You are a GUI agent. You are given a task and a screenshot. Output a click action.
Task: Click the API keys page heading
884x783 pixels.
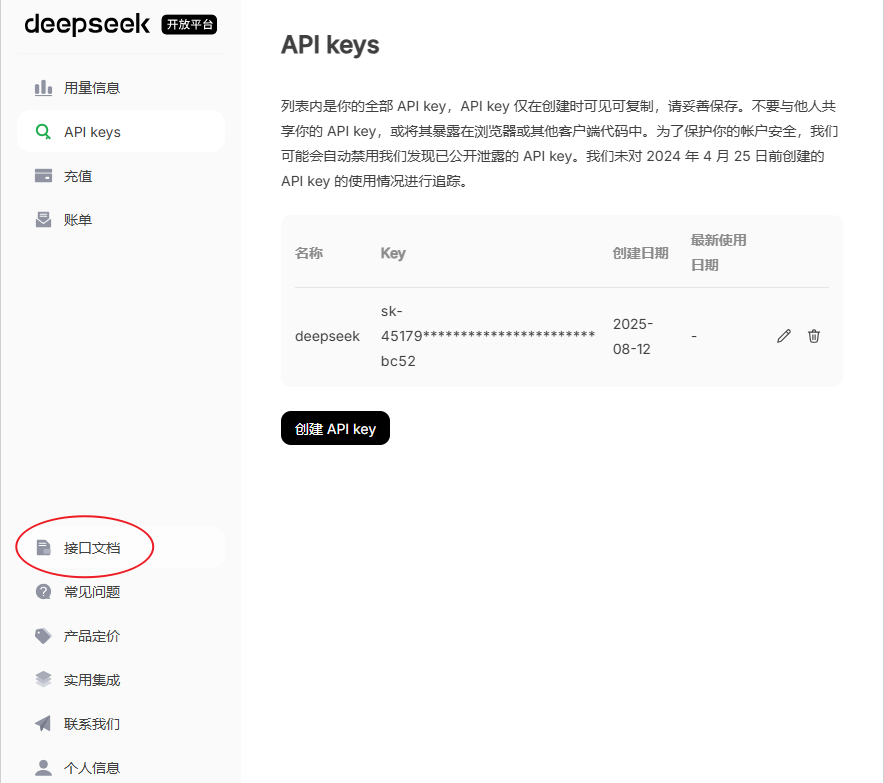(x=330, y=45)
